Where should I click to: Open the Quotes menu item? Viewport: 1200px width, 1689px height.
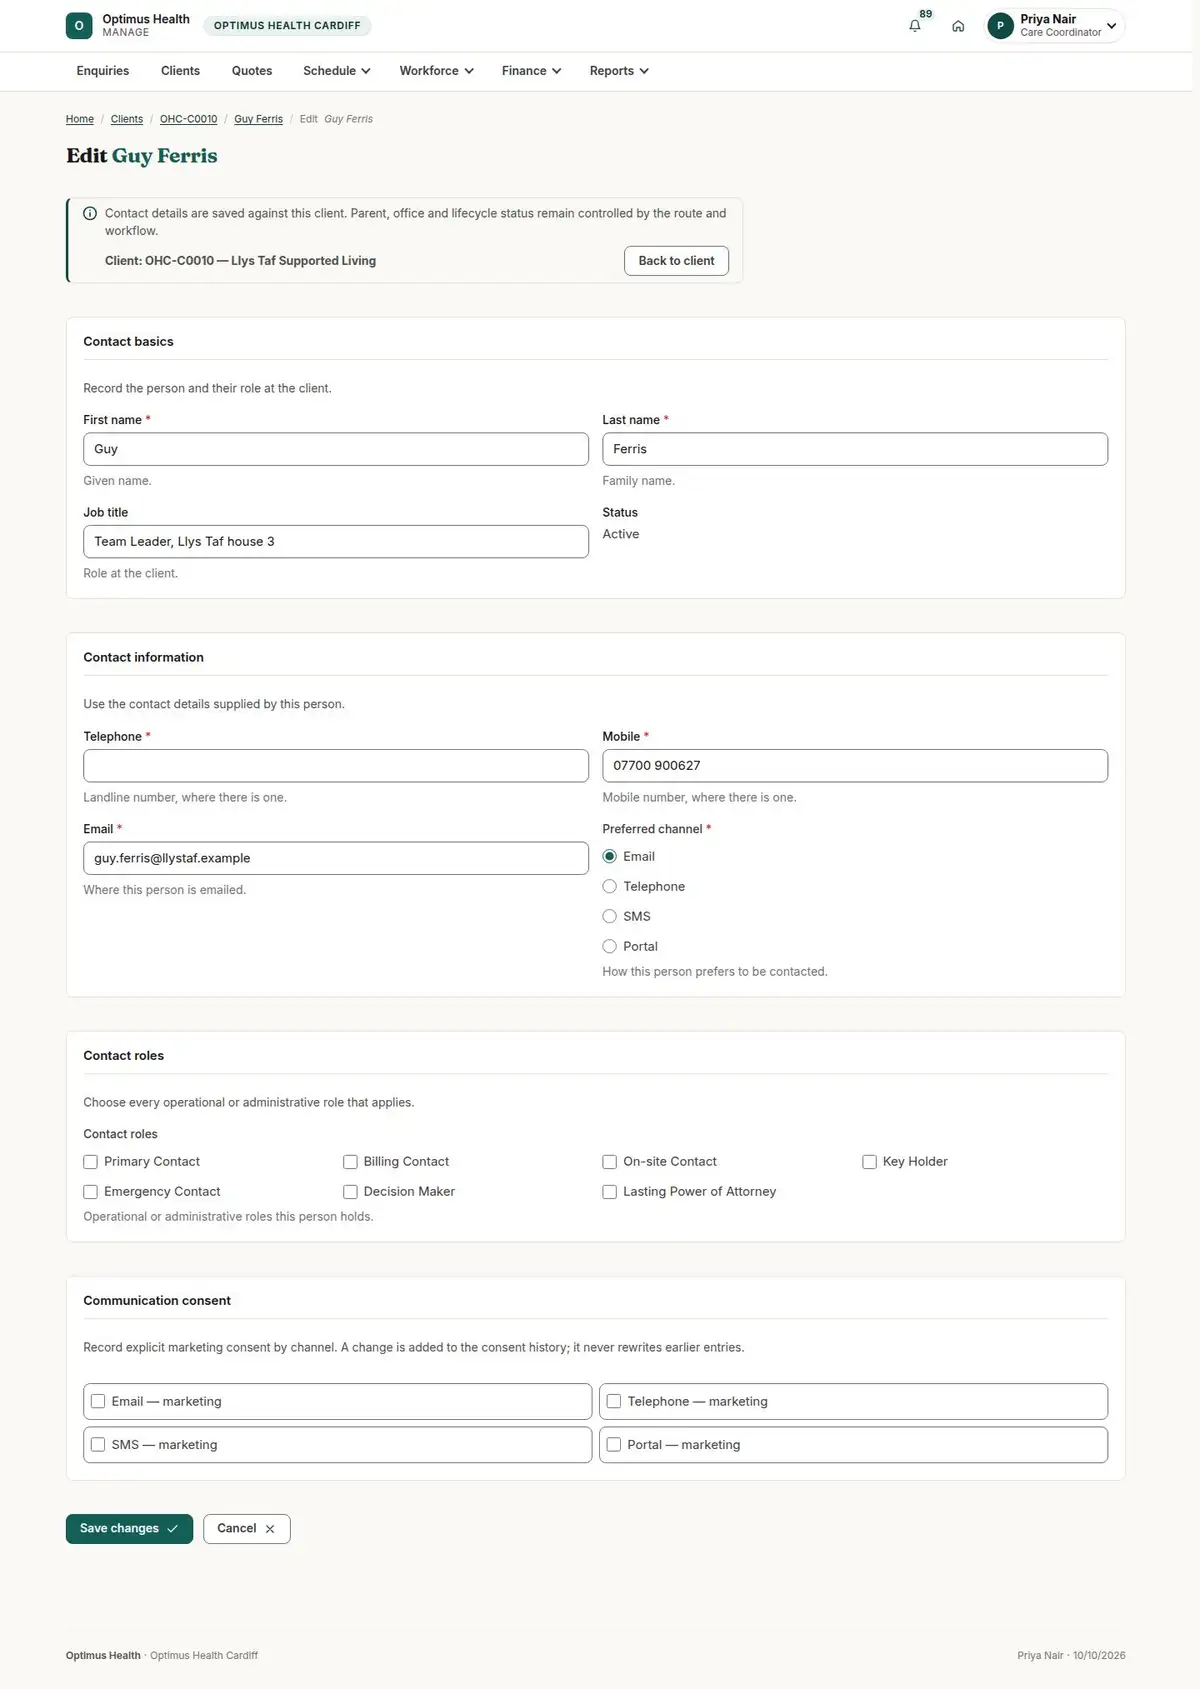pyautogui.click(x=252, y=71)
